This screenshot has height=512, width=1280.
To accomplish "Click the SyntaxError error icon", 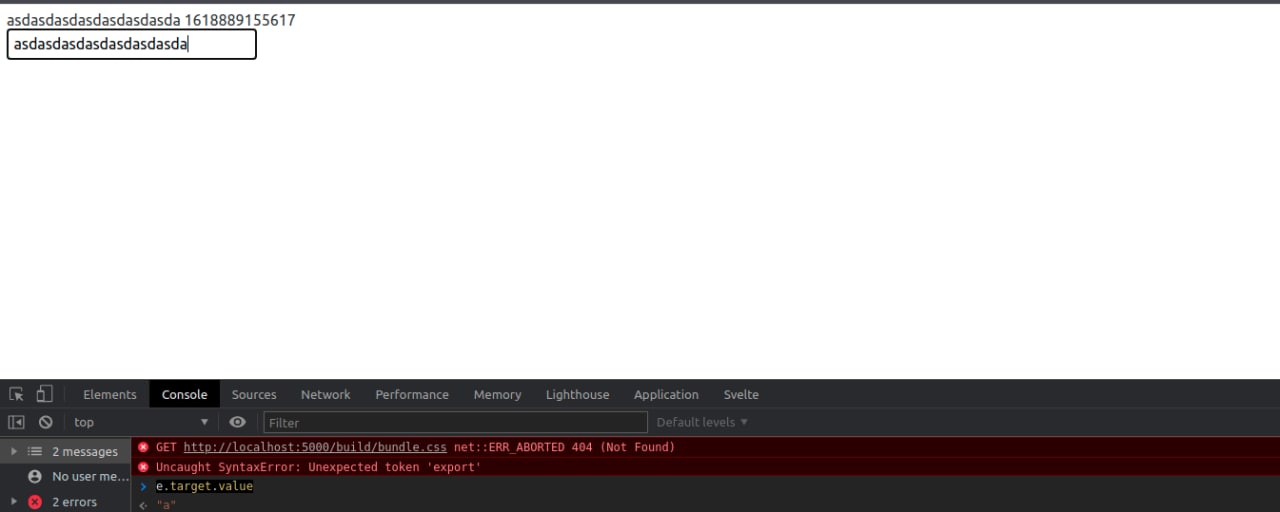I will pos(143,467).
